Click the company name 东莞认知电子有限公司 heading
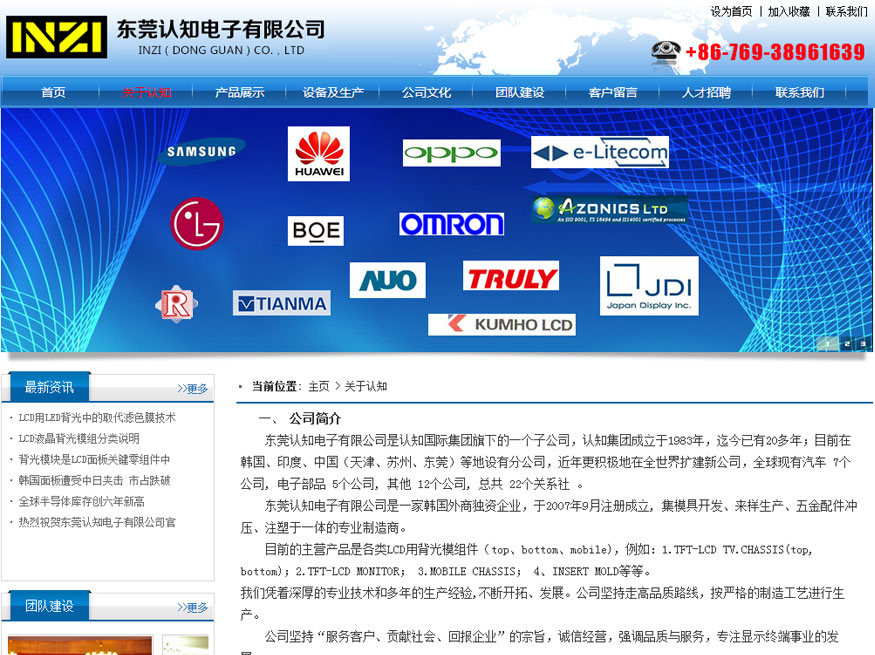875x655 pixels. [x=220, y=30]
